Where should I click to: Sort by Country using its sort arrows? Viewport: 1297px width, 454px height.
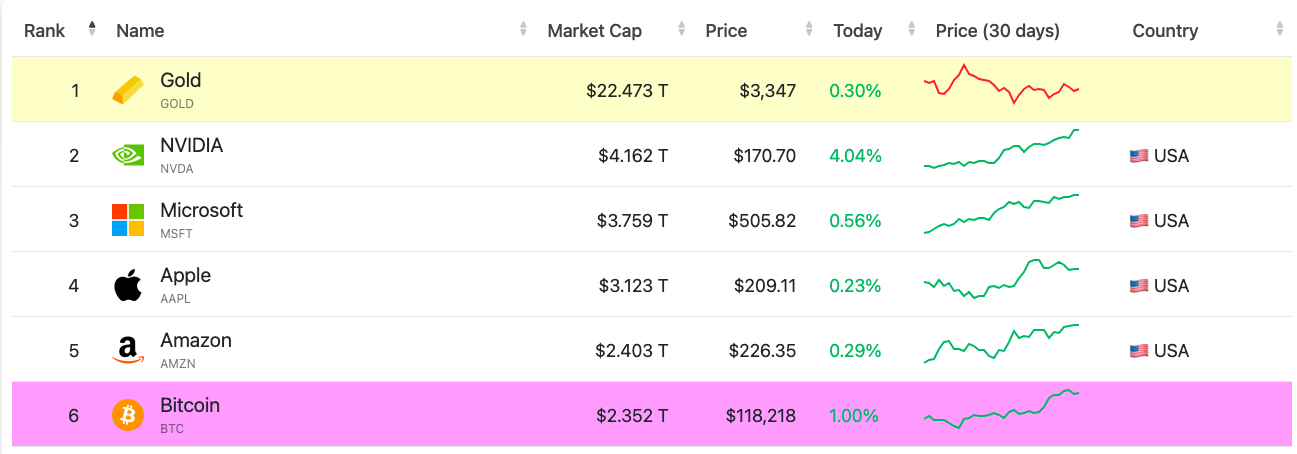[1280, 30]
